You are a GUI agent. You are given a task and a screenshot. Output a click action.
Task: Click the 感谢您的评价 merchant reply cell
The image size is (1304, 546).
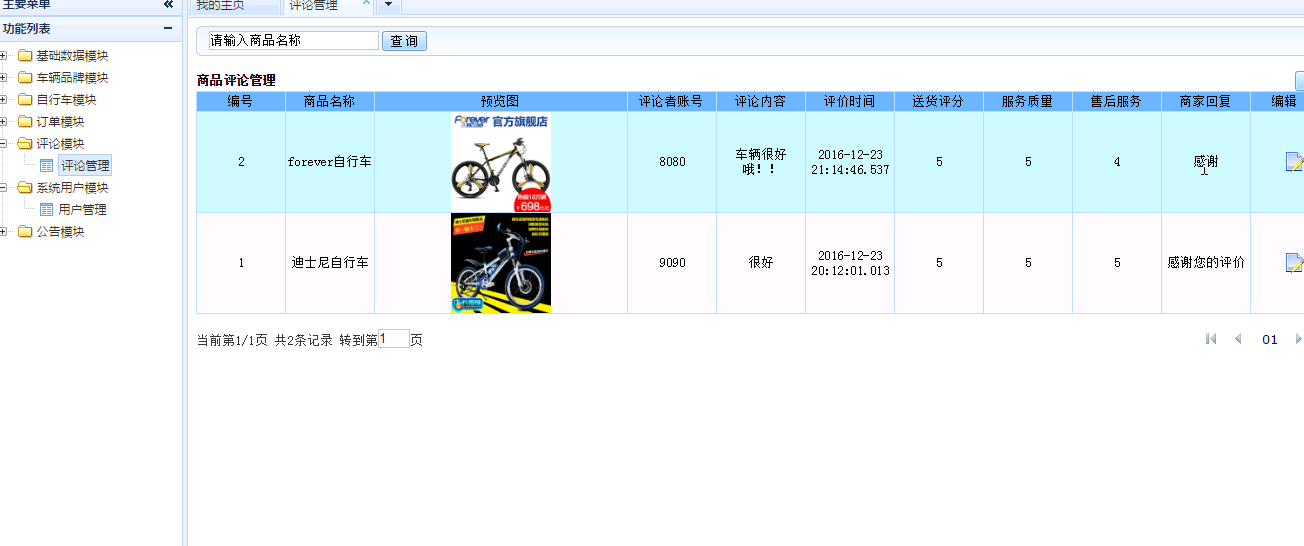[1206, 263]
